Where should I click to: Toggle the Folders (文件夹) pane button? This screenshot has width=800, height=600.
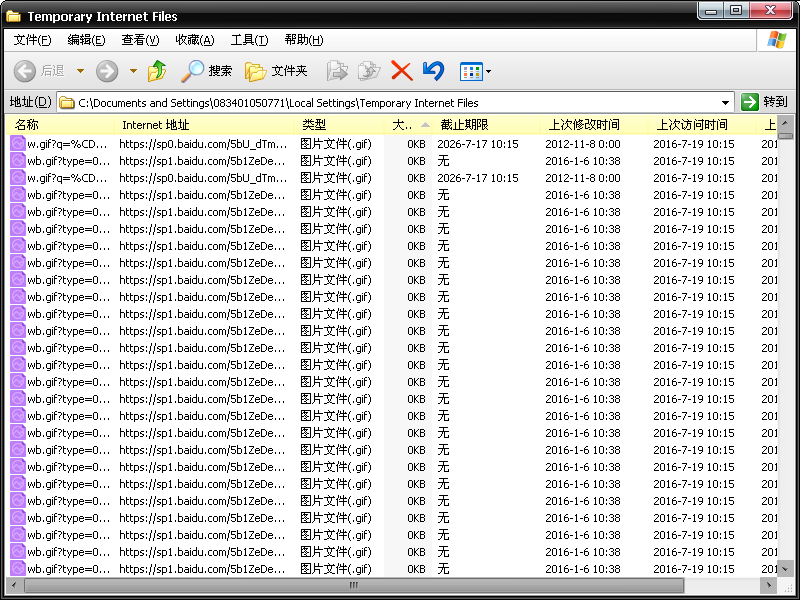point(276,71)
